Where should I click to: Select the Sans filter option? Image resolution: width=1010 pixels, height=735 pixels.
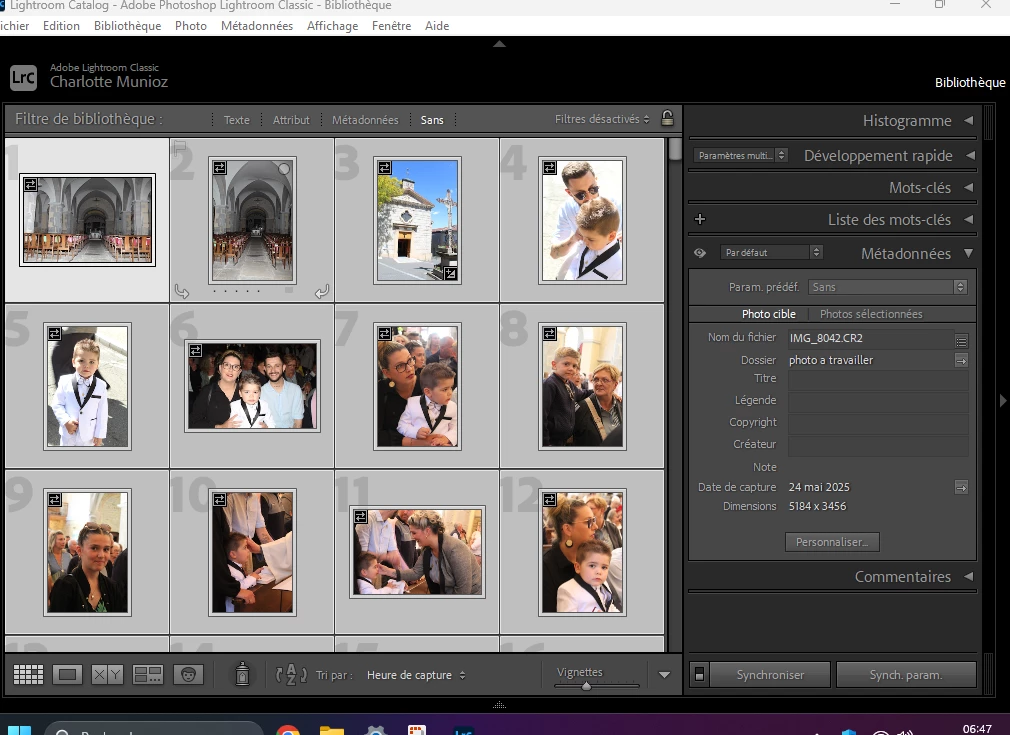pos(432,120)
